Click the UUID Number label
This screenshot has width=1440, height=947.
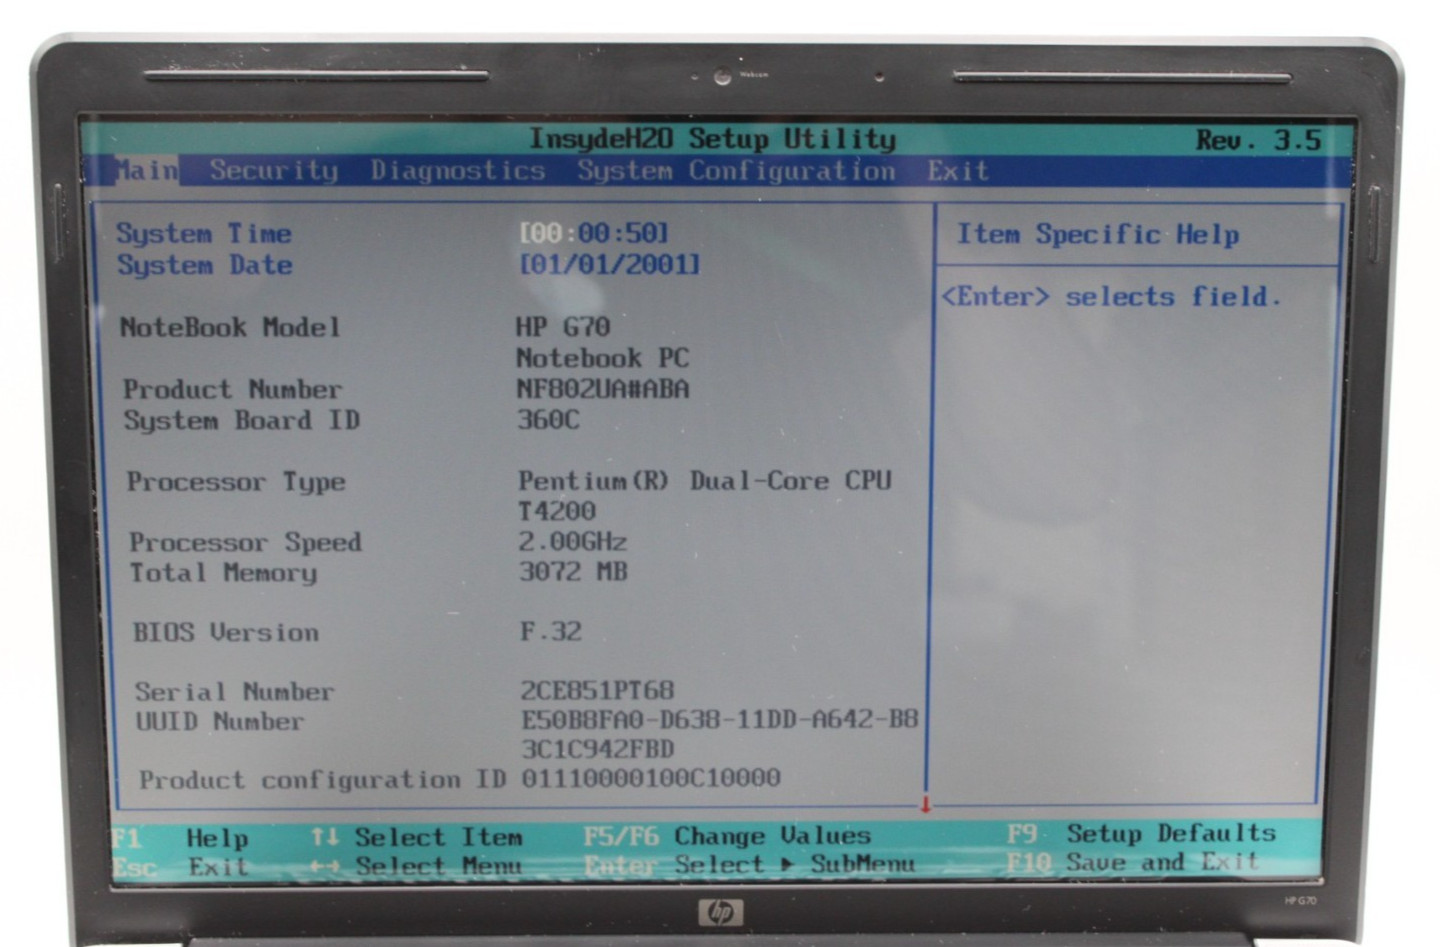click(219, 721)
